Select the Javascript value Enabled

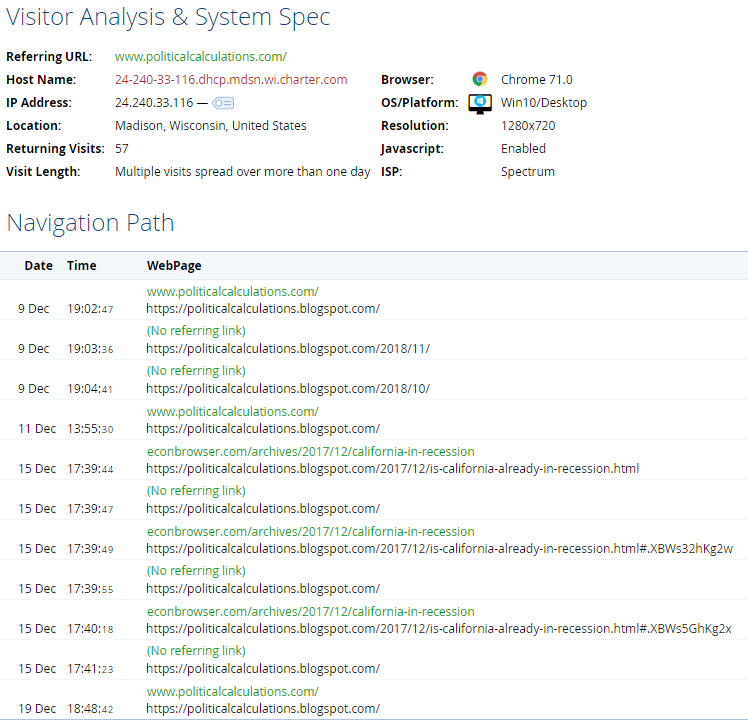523,149
